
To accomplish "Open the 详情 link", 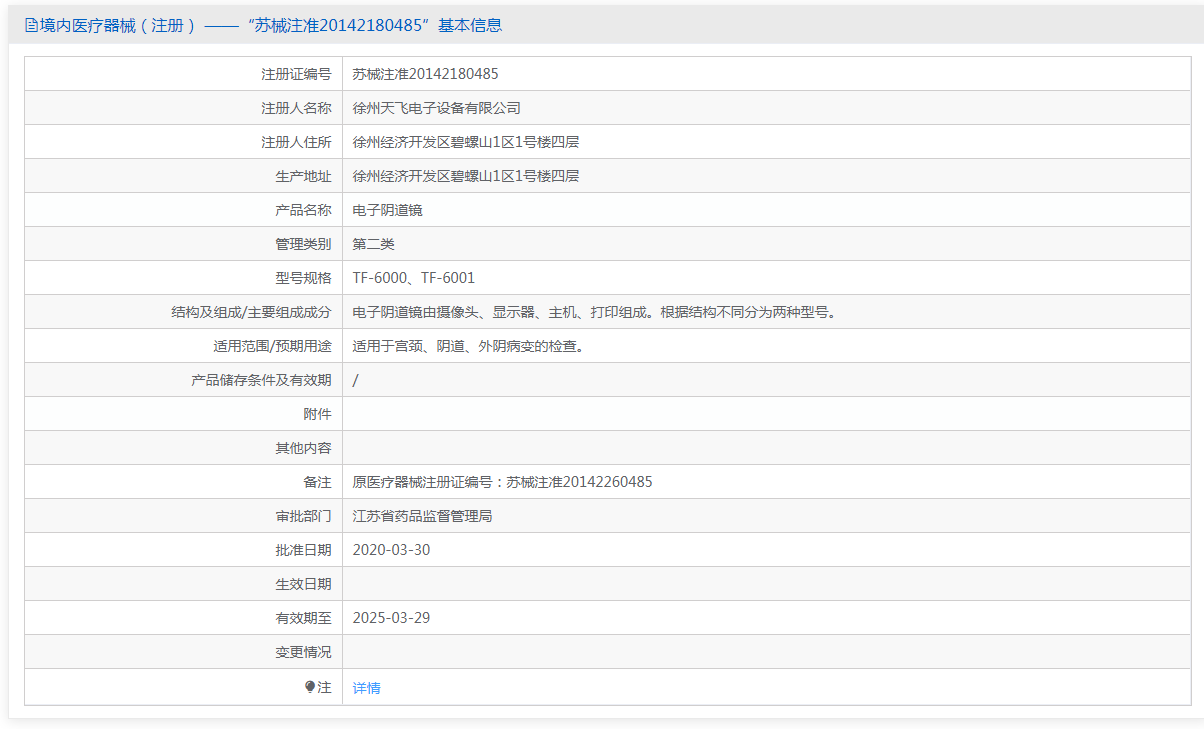I will click(366, 688).
